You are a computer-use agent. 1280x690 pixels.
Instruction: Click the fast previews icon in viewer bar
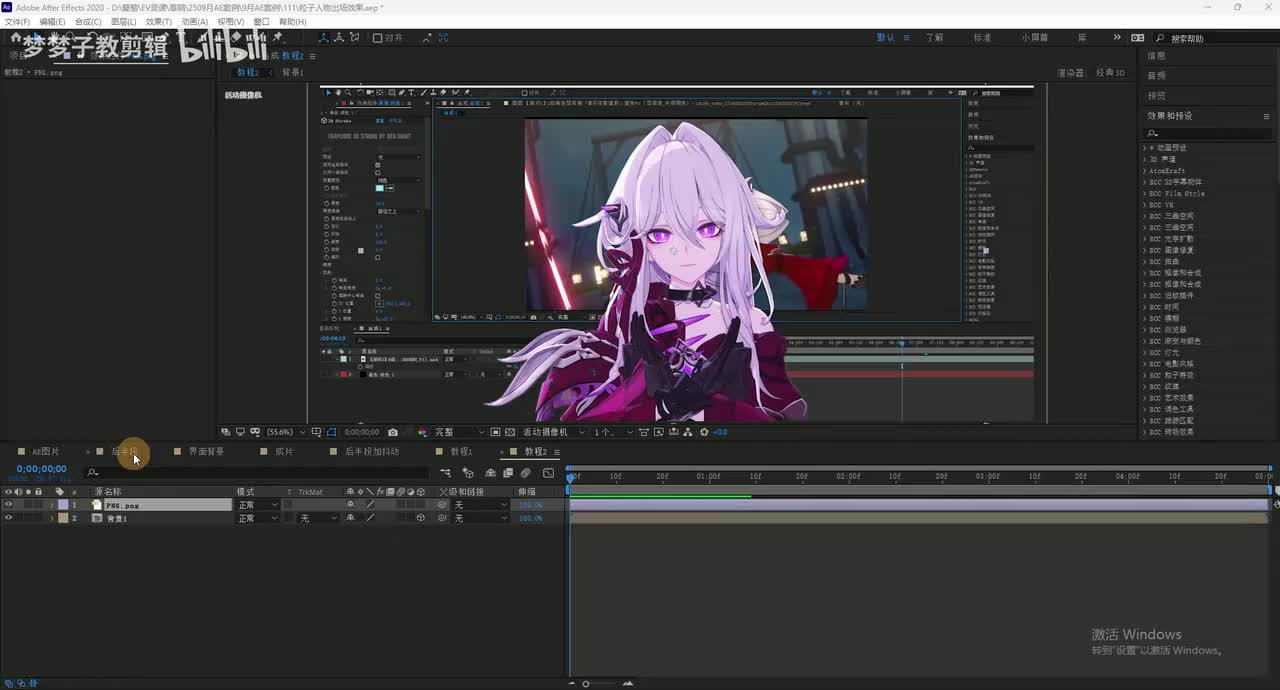coord(657,432)
